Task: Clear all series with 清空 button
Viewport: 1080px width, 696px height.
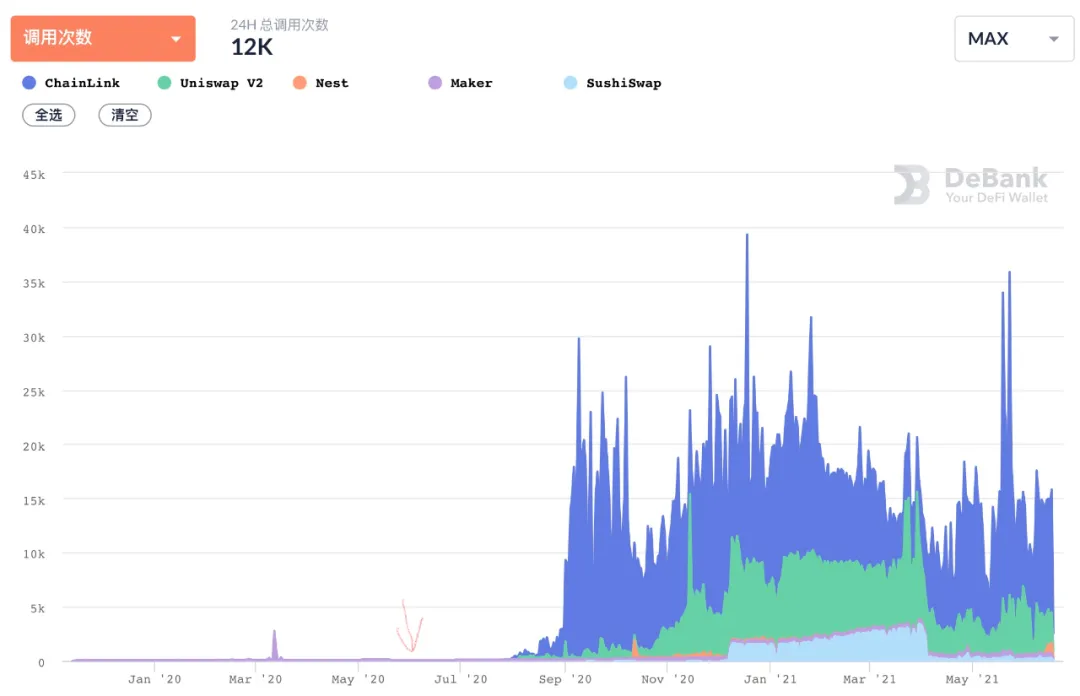Action: 125,115
